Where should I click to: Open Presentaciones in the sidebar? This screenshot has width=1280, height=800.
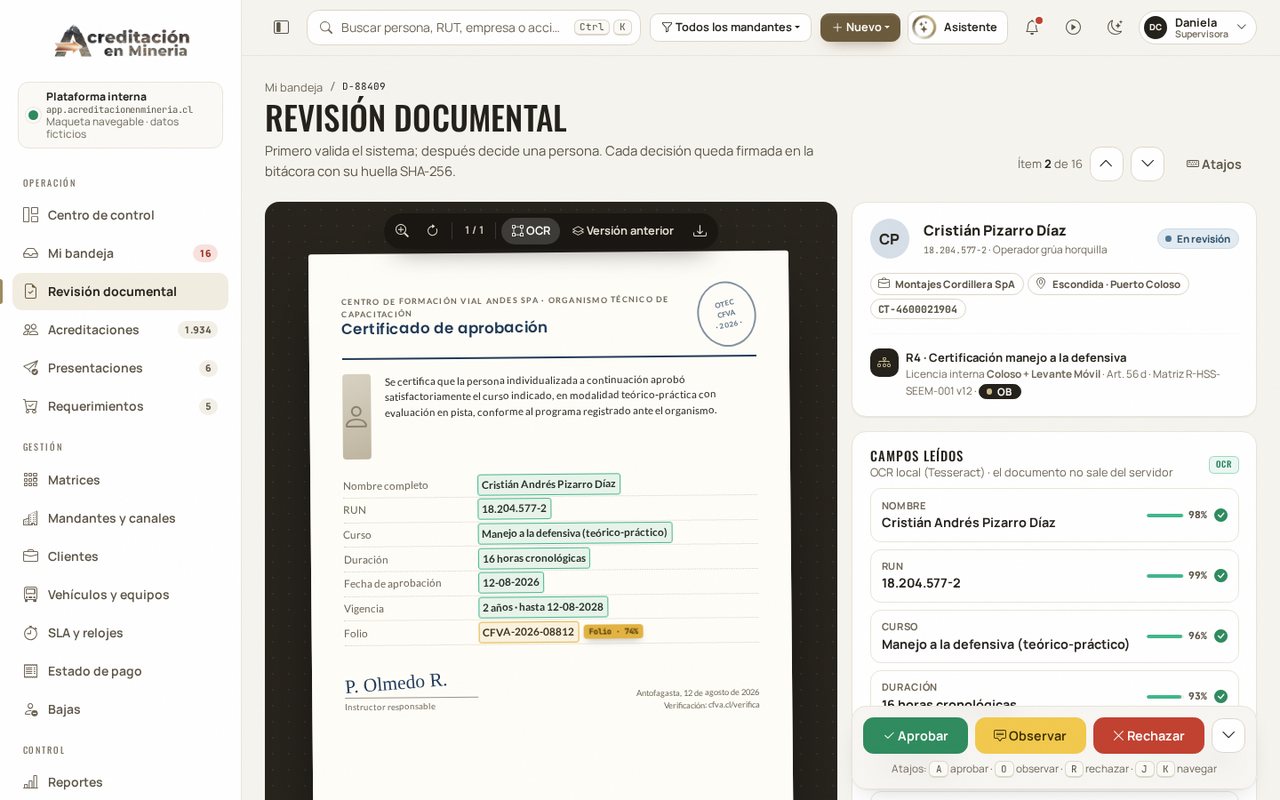[120, 368]
